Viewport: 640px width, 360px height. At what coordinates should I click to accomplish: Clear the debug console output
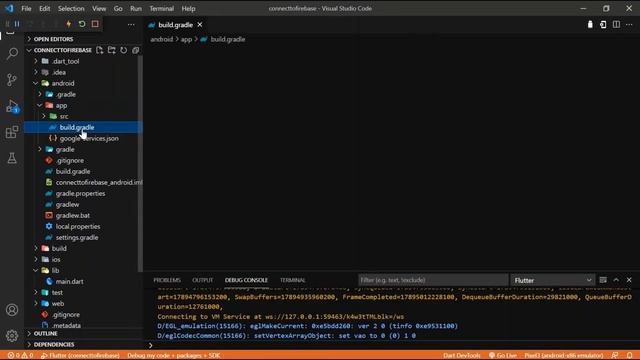tap(603, 280)
